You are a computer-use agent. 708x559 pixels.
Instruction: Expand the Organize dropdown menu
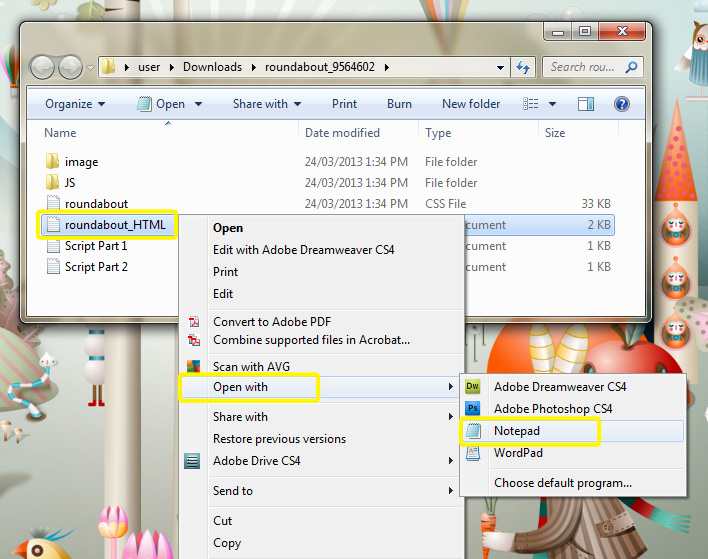point(75,104)
